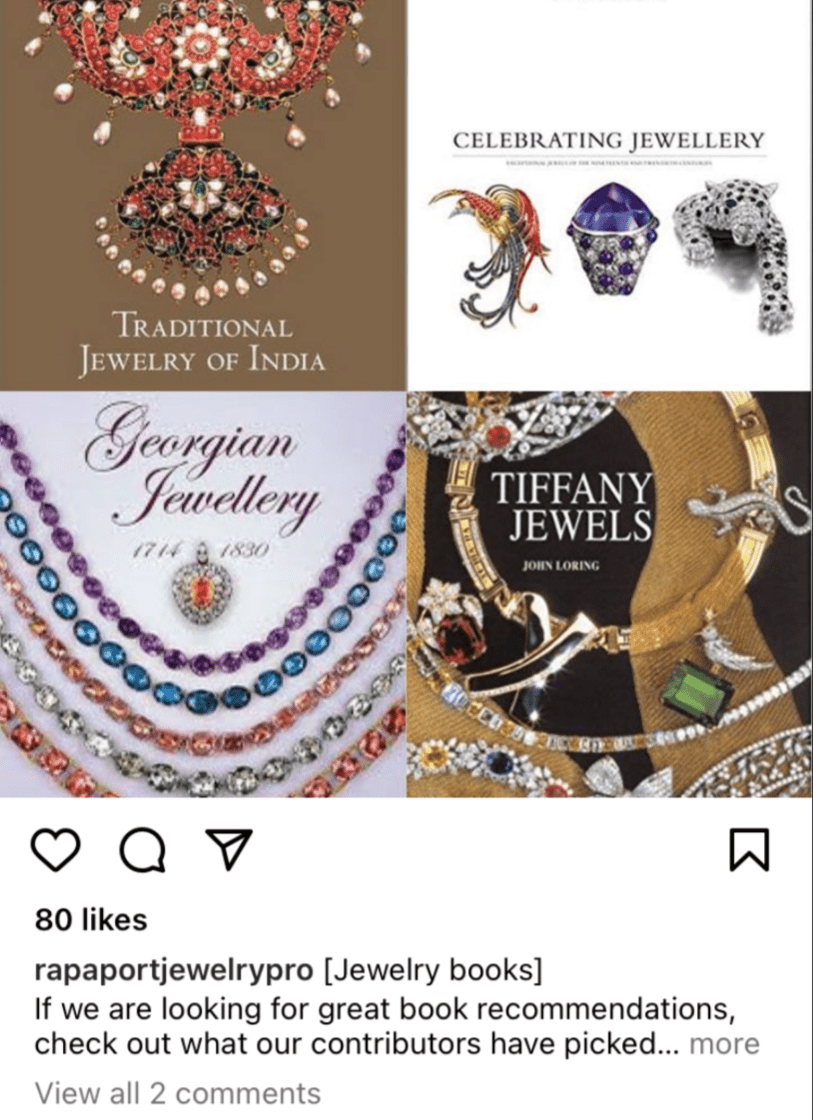
Task: Open comments via the speech bubble icon
Action: coord(142,850)
